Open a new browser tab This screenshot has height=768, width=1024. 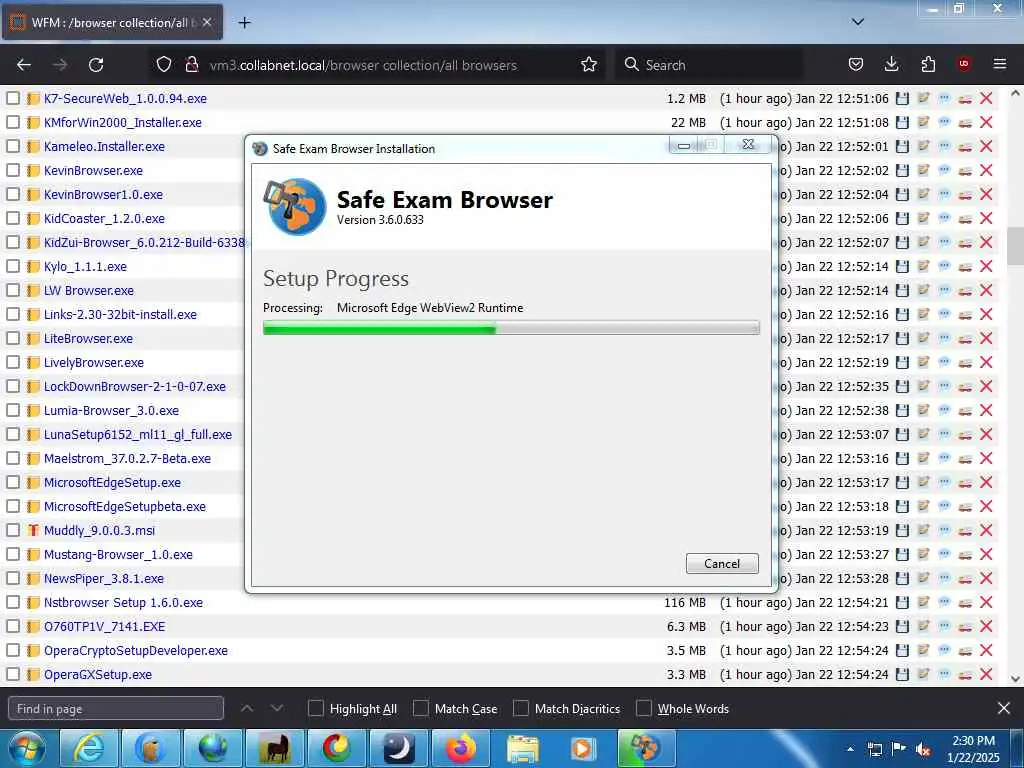click(x=244, y=23)
